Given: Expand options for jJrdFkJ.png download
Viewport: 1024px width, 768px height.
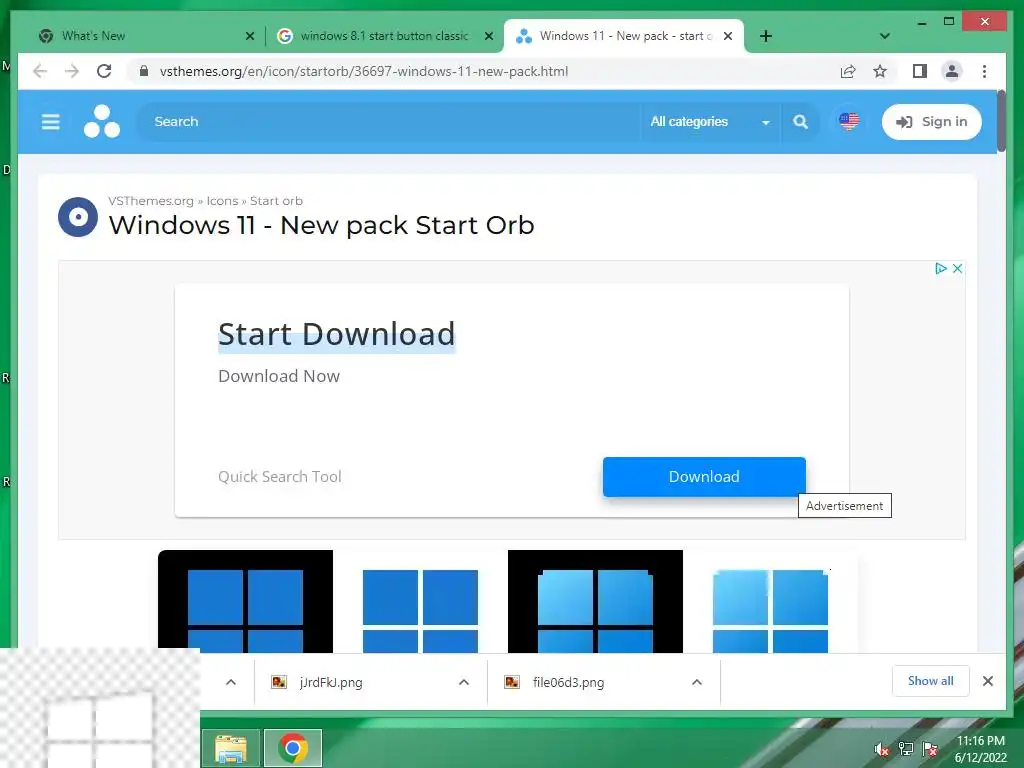Looking at the screenshot, I should 464,682.
